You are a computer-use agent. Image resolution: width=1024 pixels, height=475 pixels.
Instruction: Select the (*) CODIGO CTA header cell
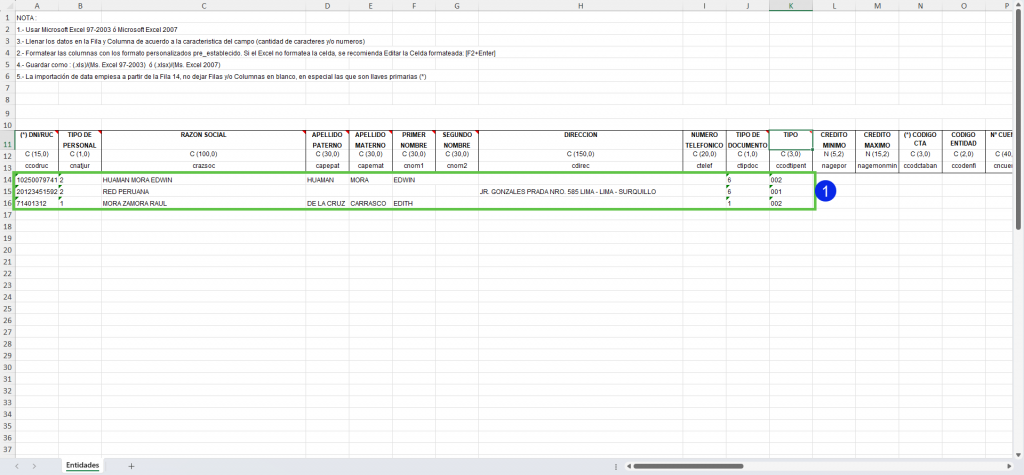(920, 140)
